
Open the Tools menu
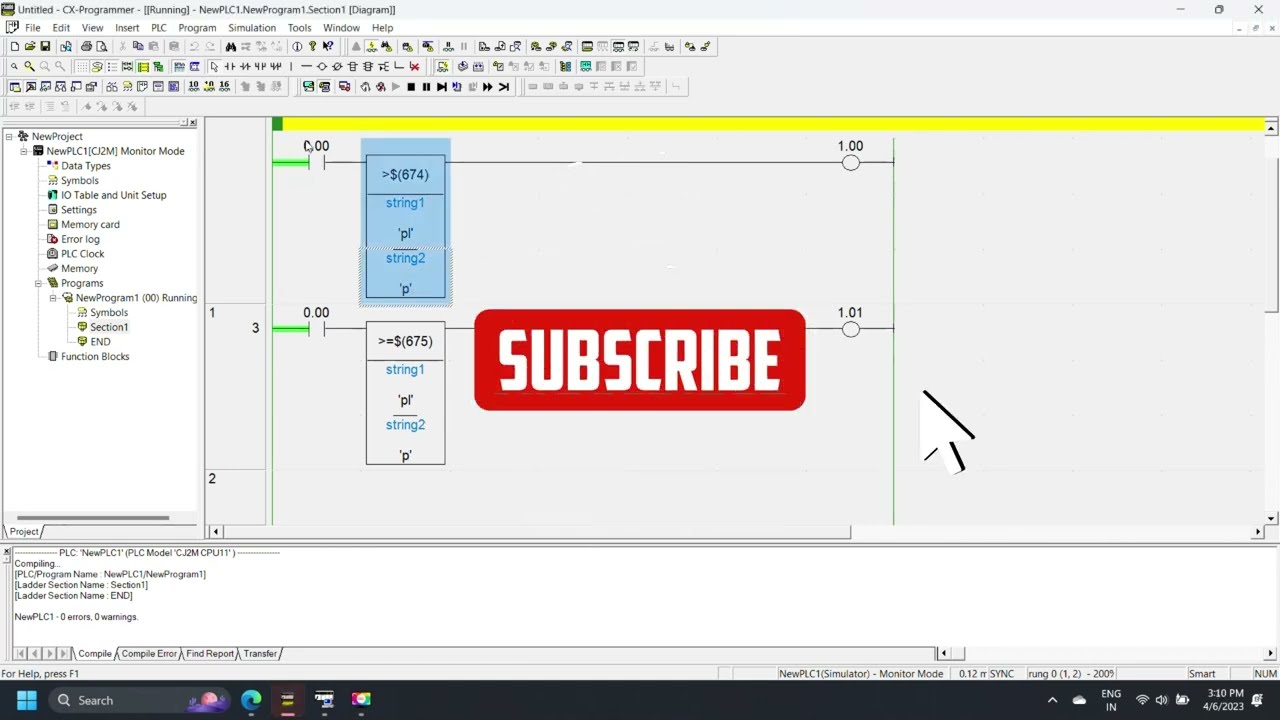pos(299,27)
